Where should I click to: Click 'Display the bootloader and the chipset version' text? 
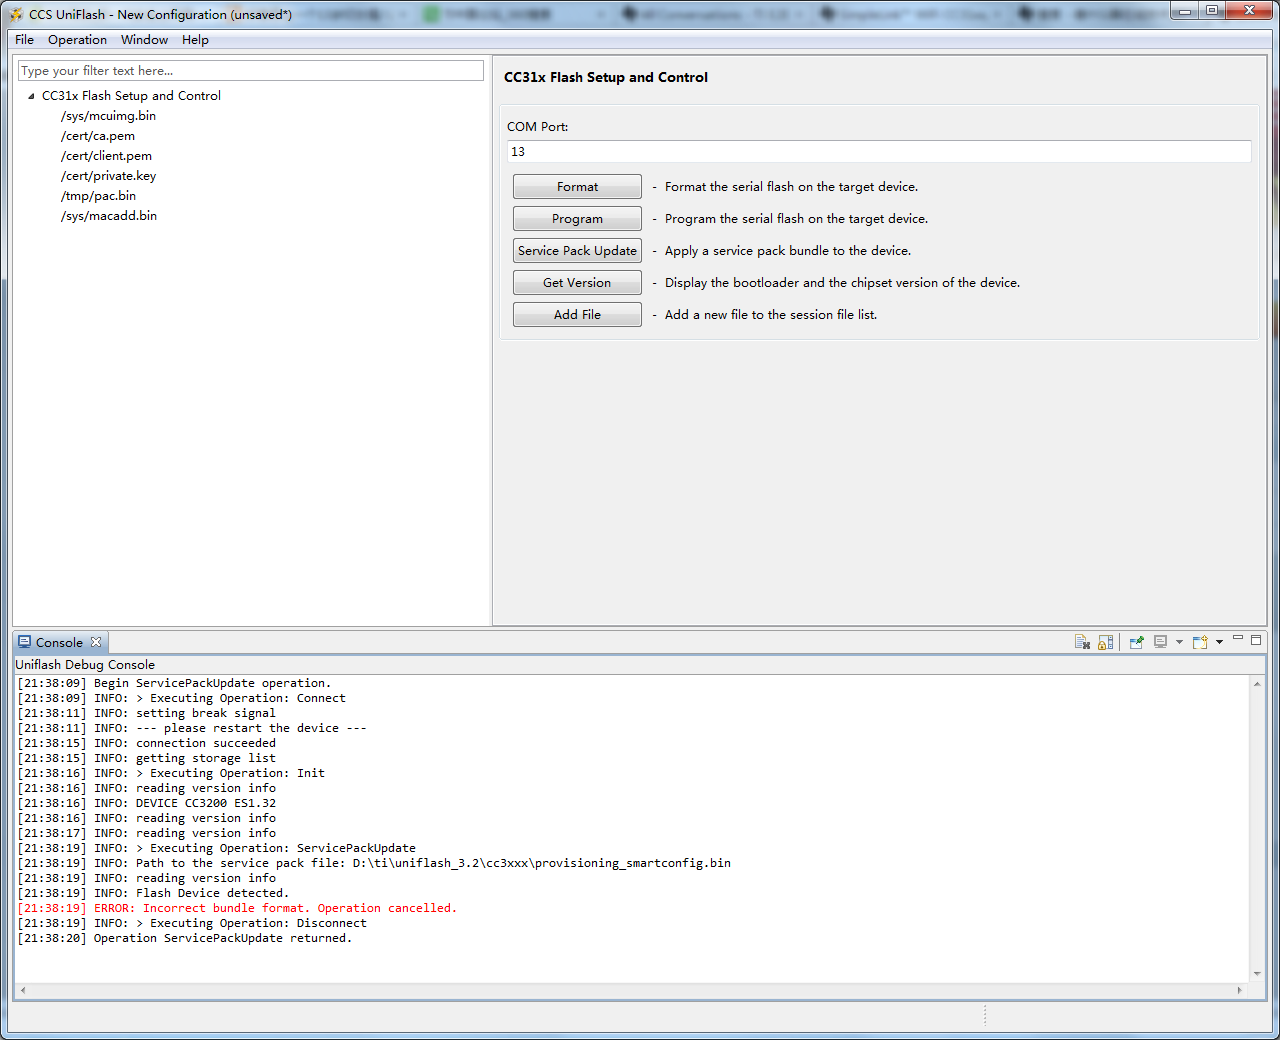click(x=842, y=283)
